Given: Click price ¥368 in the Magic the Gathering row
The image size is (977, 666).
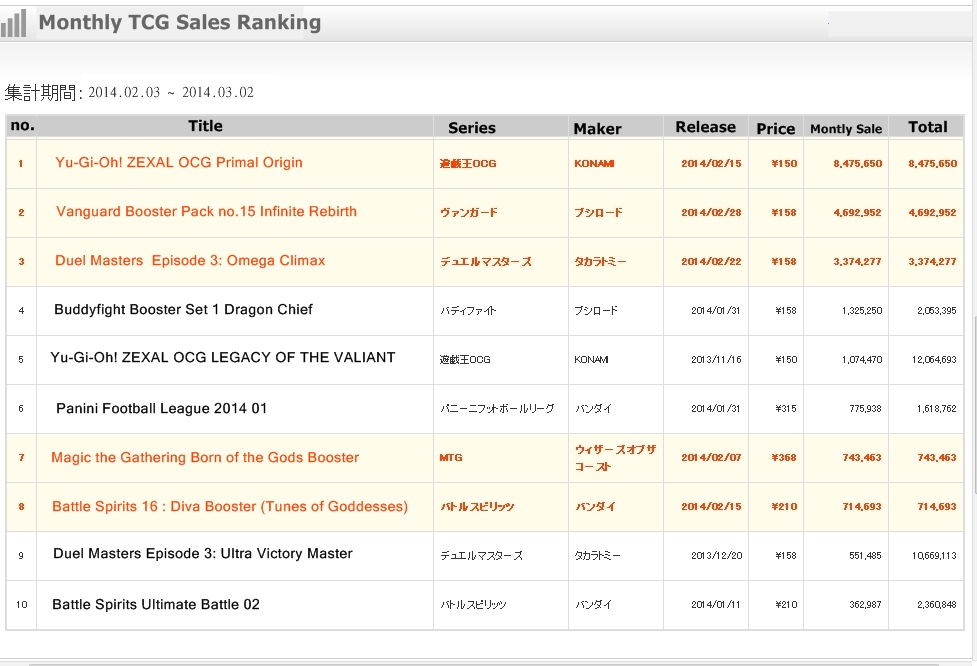Looking at the screenshot, I should tap(784, 458).
